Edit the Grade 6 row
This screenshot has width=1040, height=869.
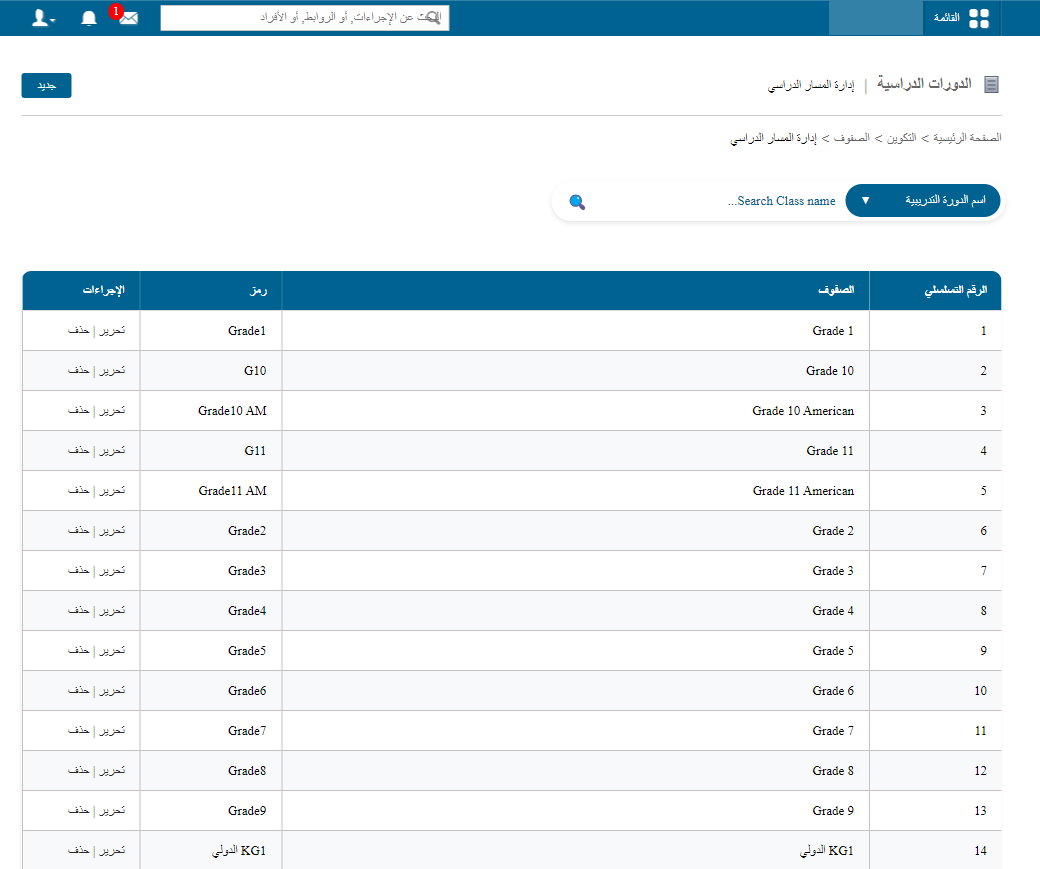pyautogui.click(x=112, y=691)
